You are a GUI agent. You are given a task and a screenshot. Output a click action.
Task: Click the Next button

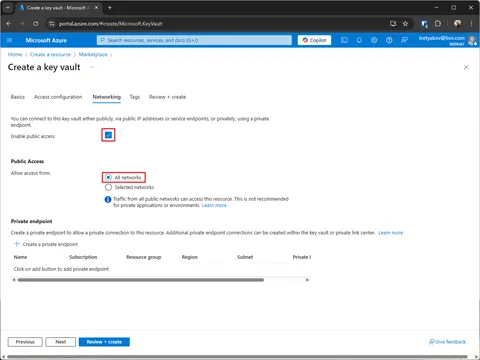click(x=61, y=342)
